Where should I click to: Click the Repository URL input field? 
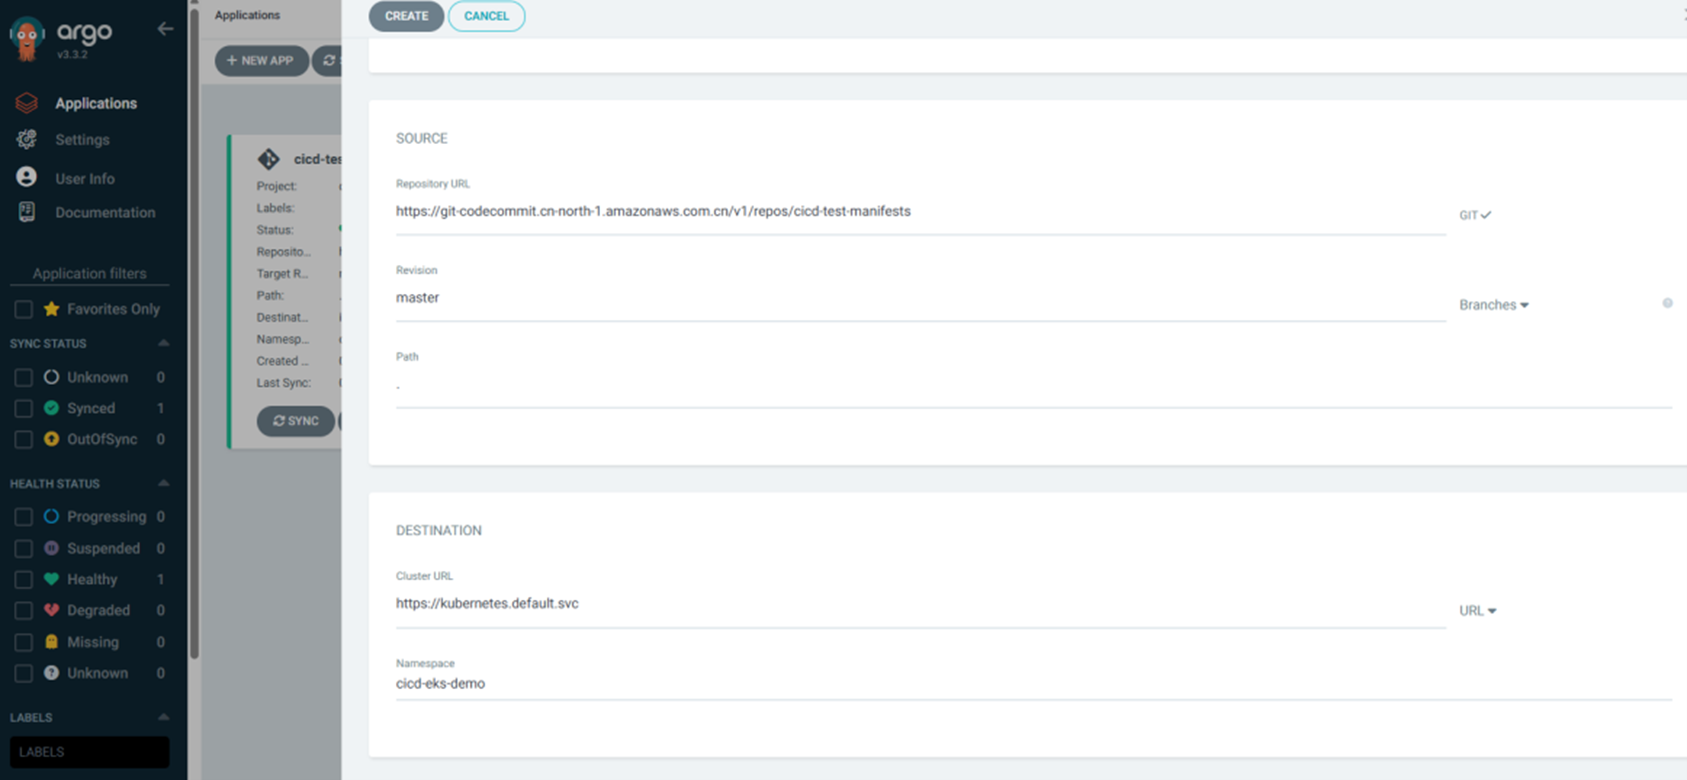920,212
